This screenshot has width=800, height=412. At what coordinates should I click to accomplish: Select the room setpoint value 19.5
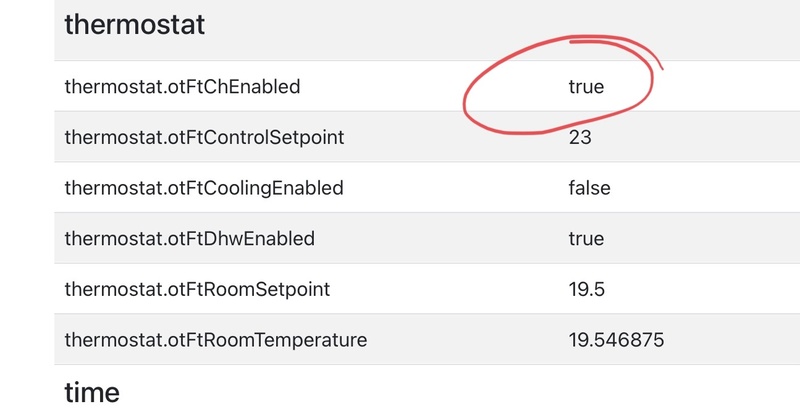click(586, 290)
